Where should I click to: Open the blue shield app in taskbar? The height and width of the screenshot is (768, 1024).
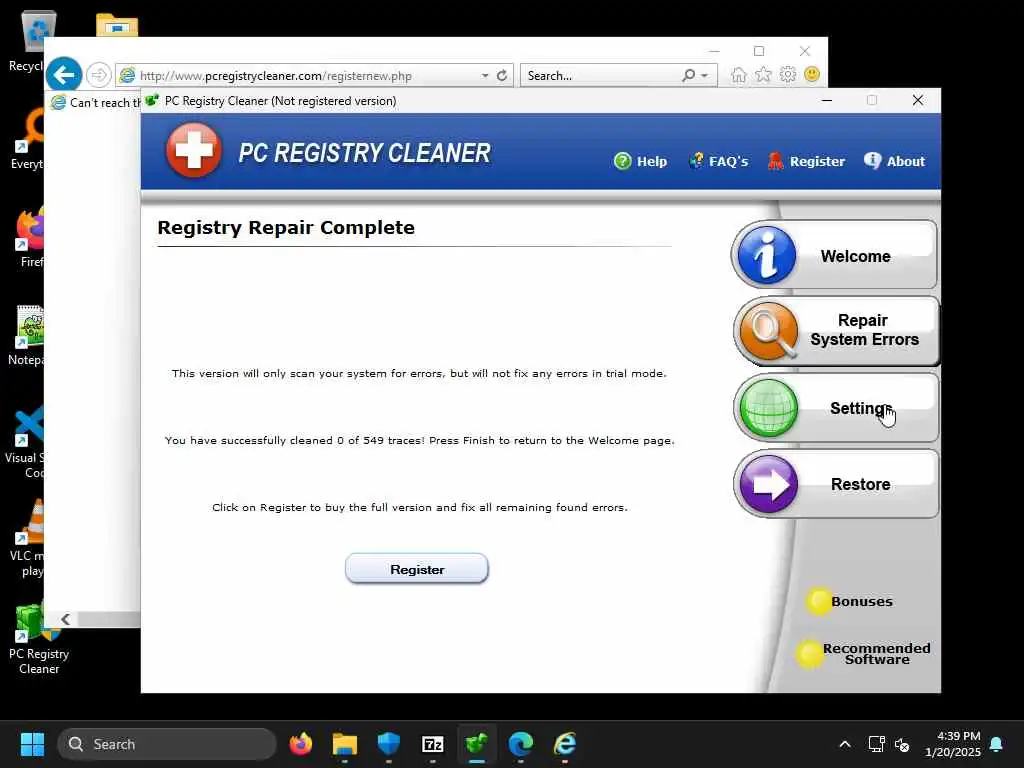point(389,744)
